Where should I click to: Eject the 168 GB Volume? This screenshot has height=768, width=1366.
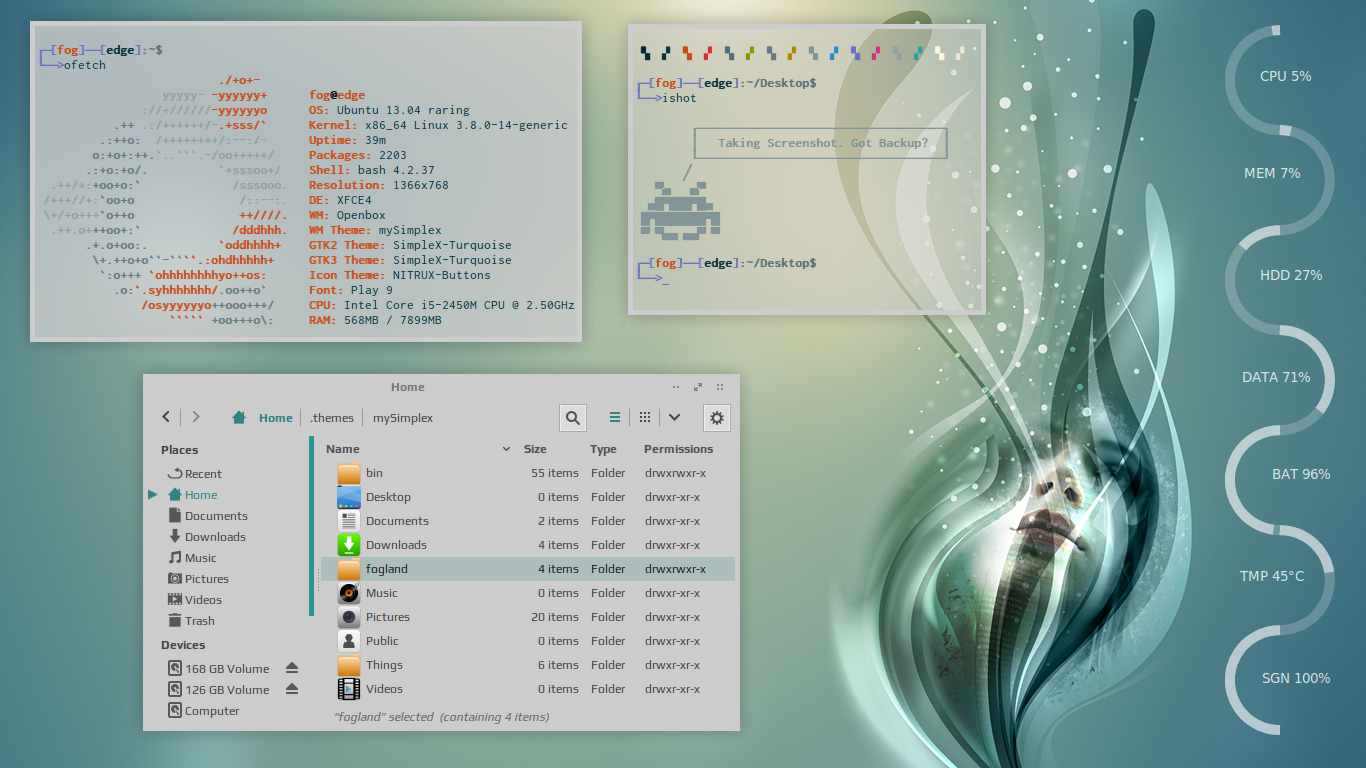[x=292, y=668]
